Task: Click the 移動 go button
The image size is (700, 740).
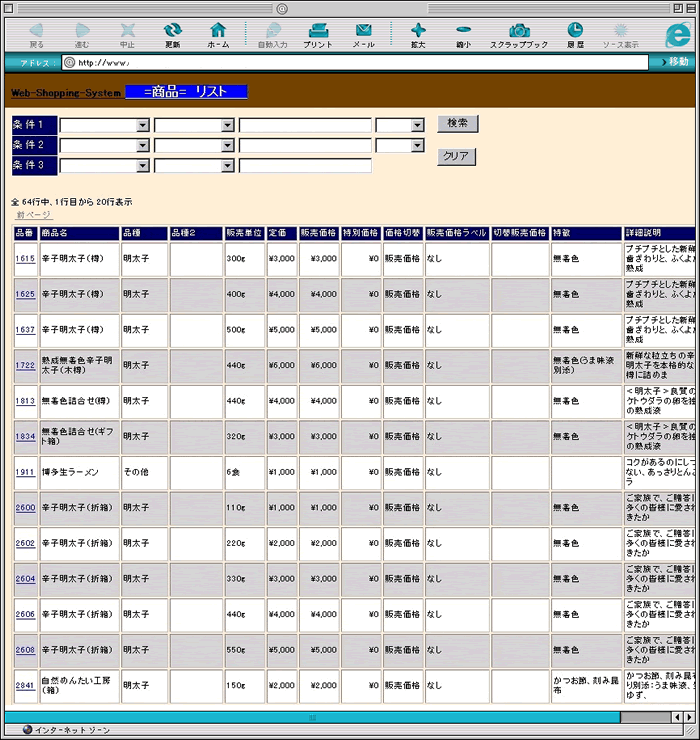Action: 675,62
